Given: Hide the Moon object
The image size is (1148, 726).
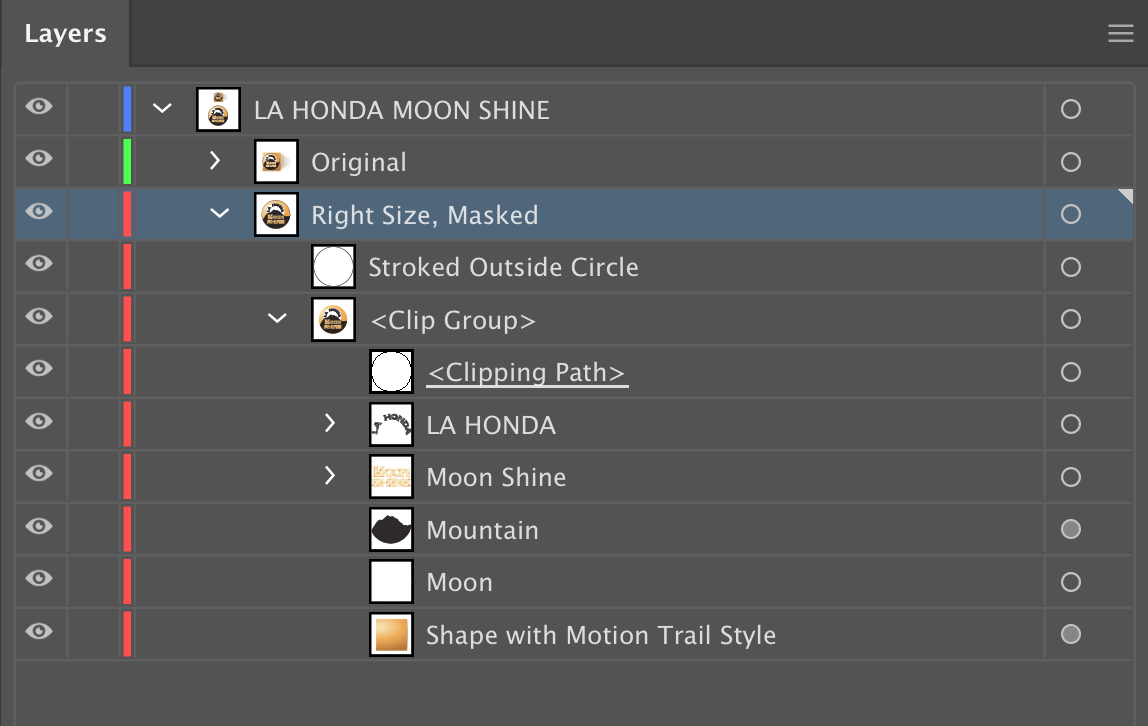Looking at the screenshot, I should coord(40,578).
